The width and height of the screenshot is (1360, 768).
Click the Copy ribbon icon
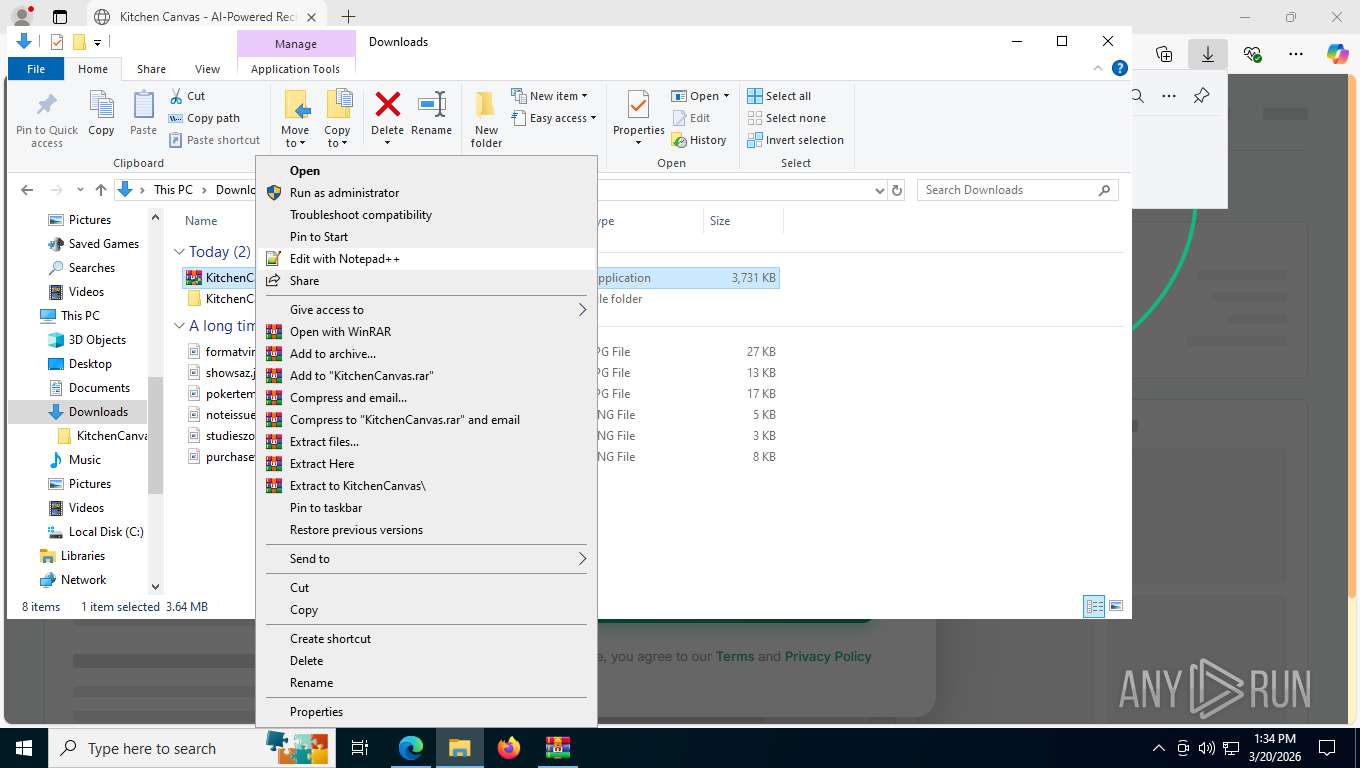[101, 105]
